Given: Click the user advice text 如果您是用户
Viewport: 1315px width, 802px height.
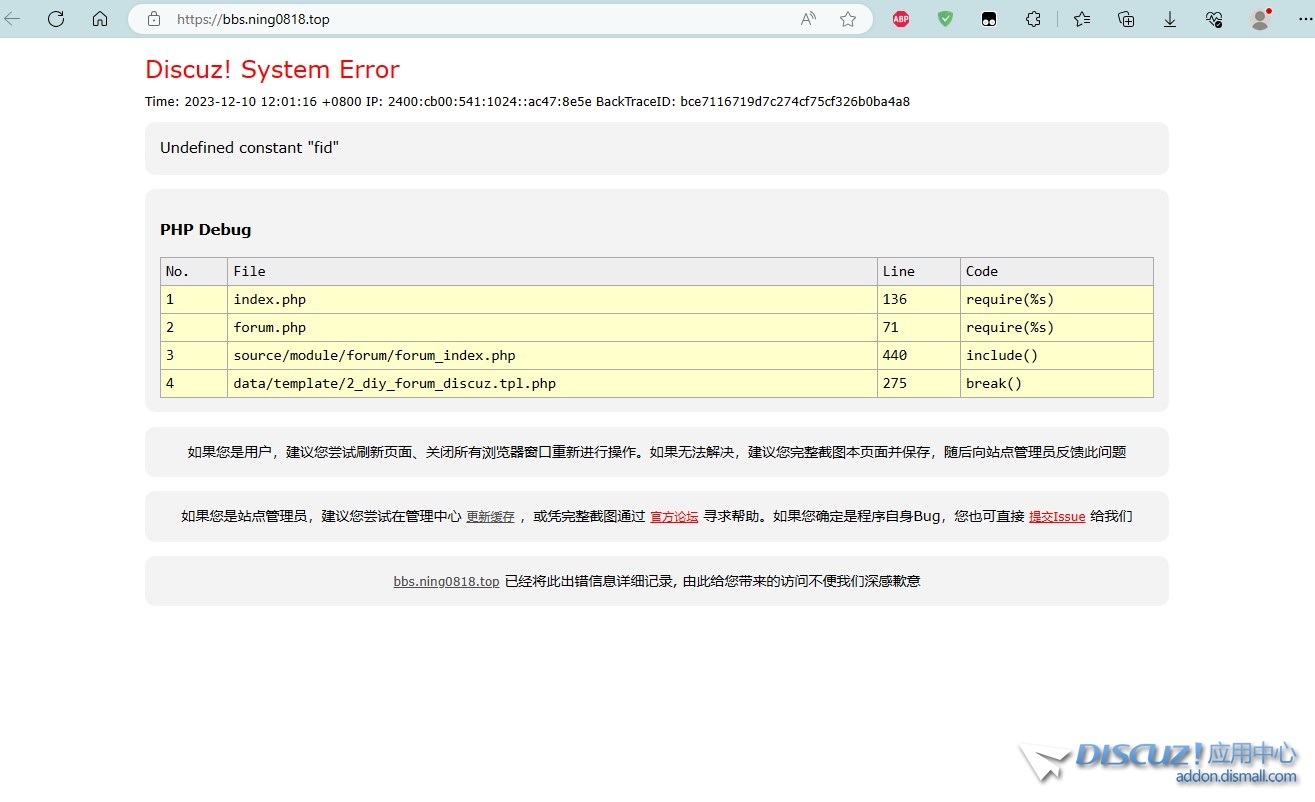Looking at the screenshot, I should coord(657,452).
